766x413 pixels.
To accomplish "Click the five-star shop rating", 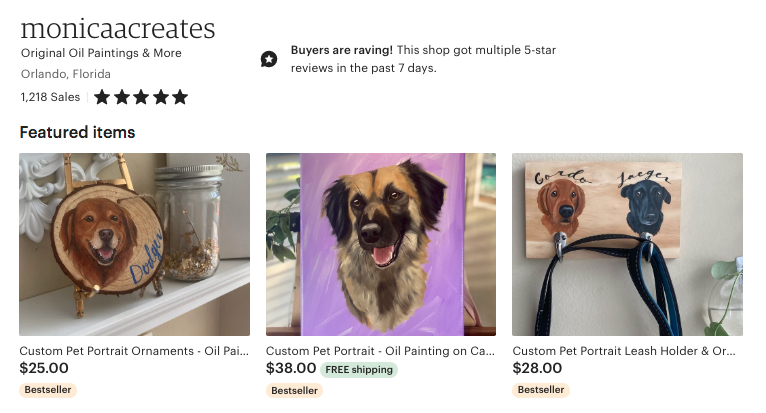I will pyautogui.click(x=141, y=98).
